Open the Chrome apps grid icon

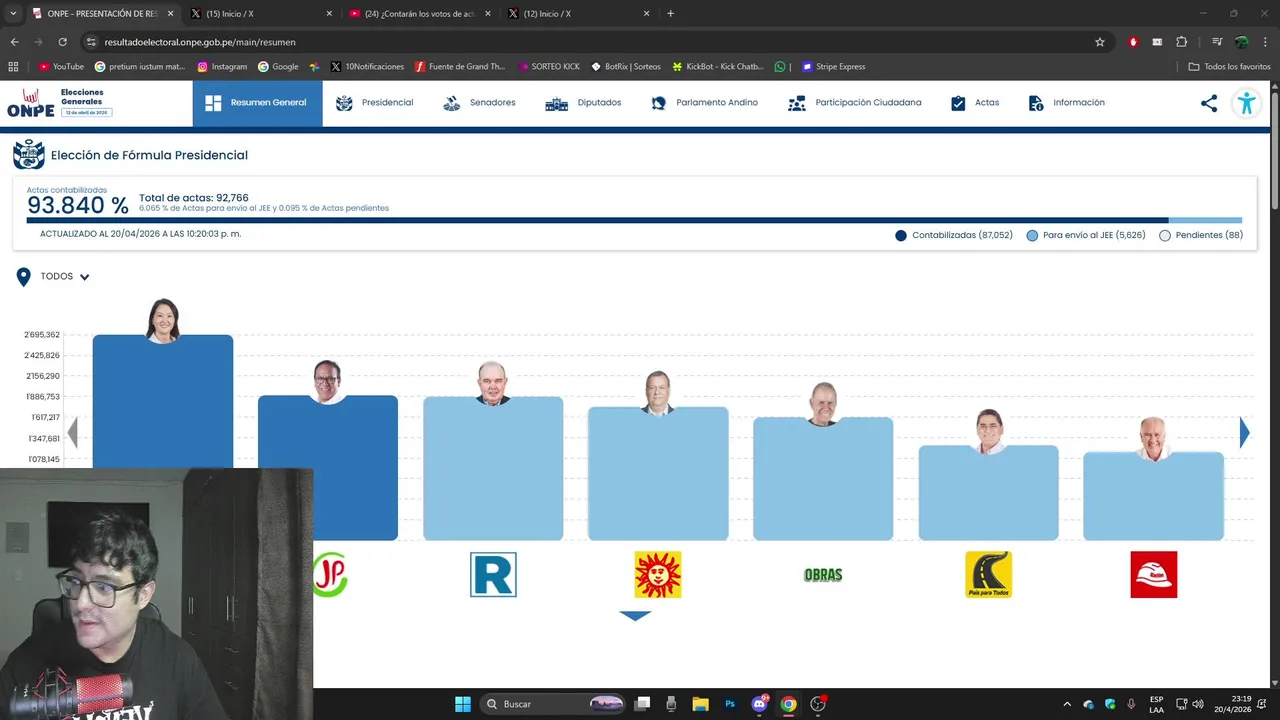[13, 67]
